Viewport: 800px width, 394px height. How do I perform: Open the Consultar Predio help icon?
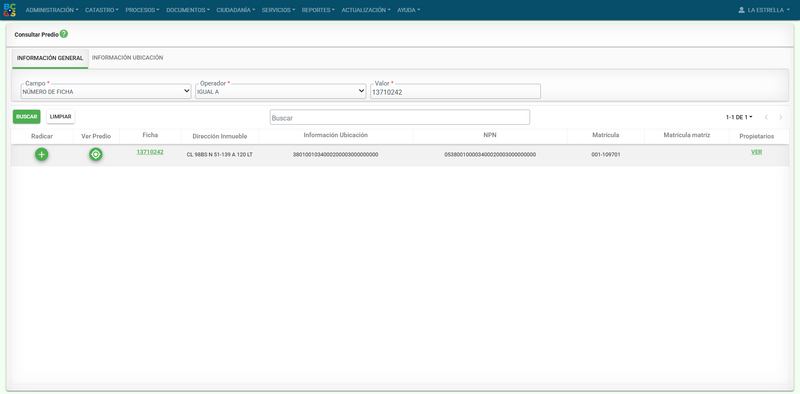63,34
